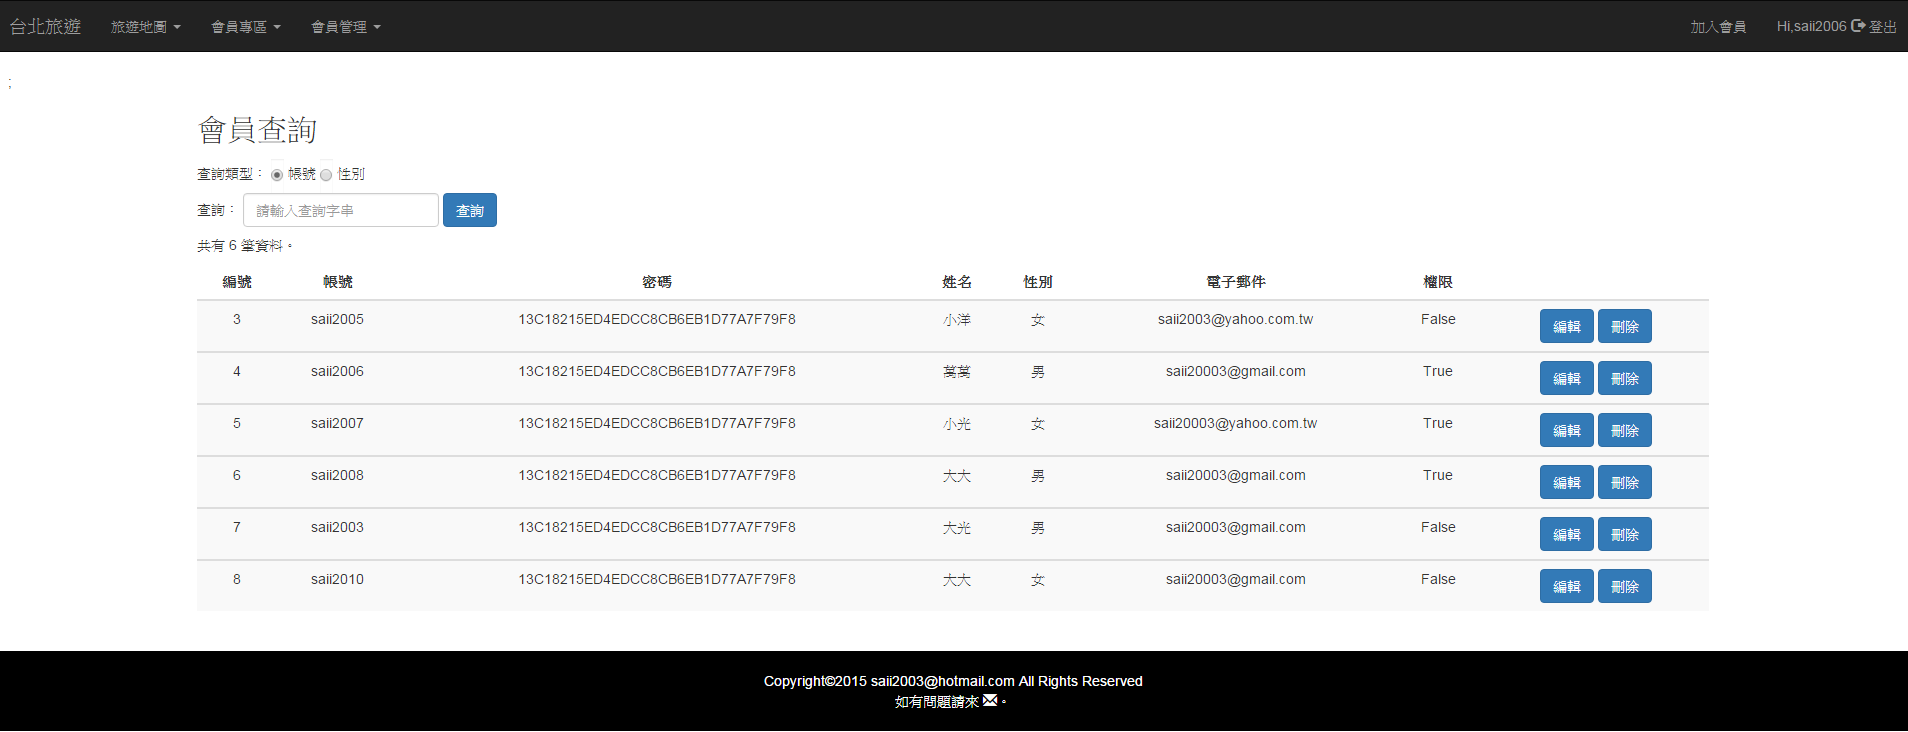Click the 會員查詢 page heading
The width and height of the screenshot is (1908, 732).
point(257,130)
